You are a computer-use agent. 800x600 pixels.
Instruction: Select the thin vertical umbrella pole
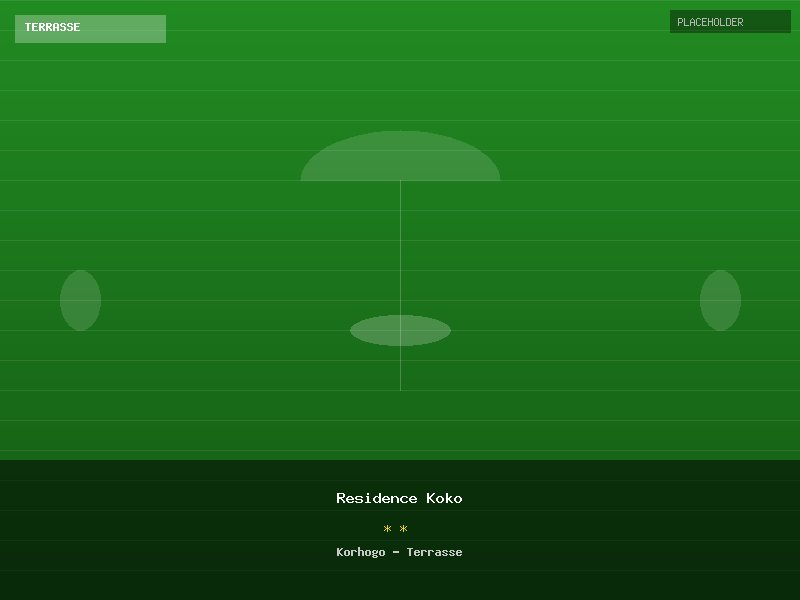[x=400, y=250]
